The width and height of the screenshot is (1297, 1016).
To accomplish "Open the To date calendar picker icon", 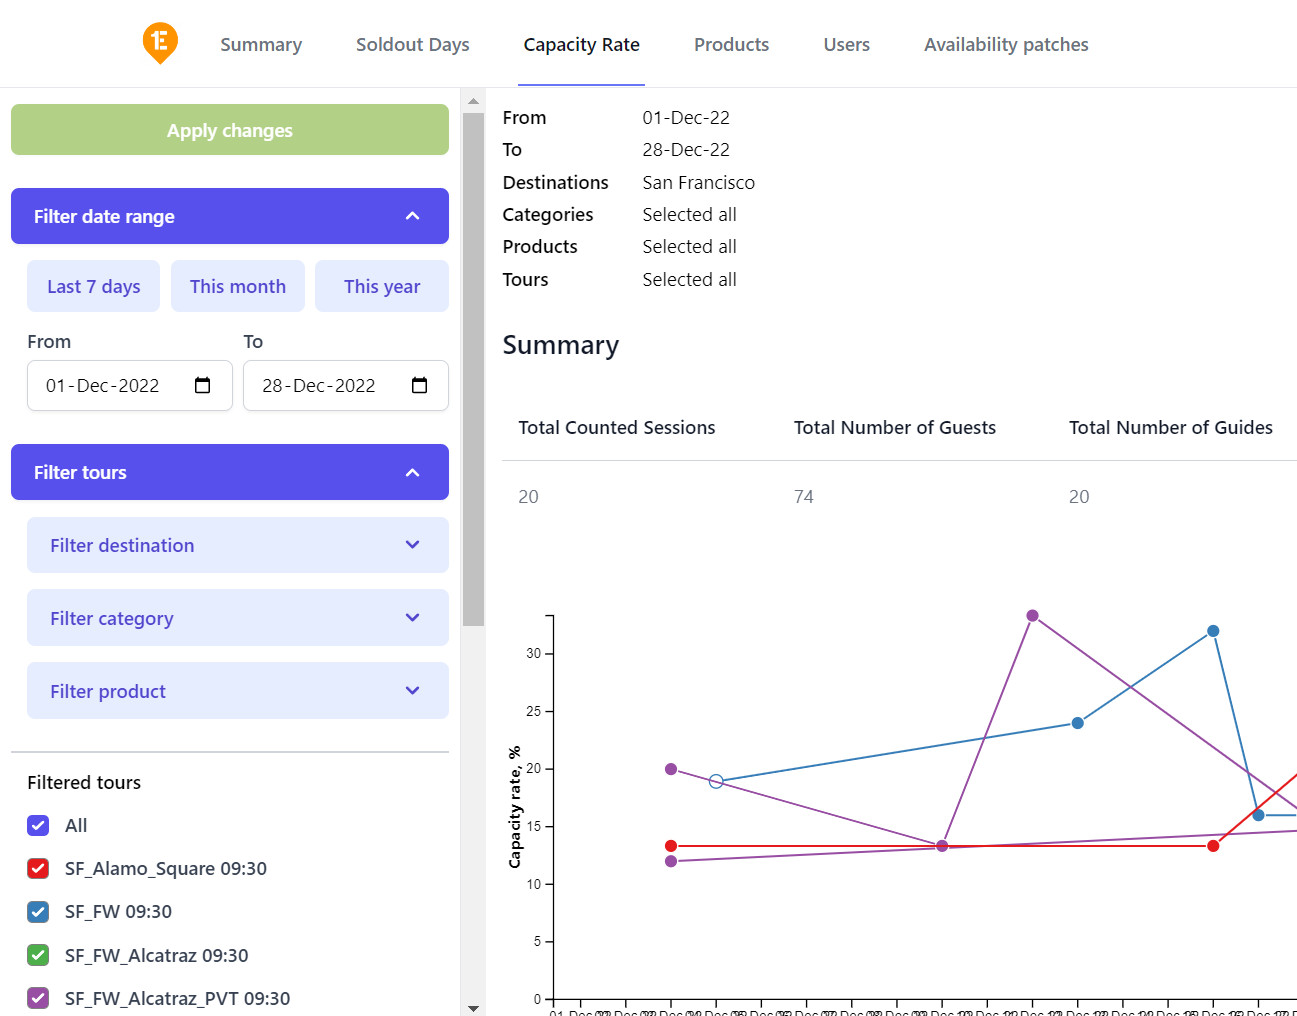I will point(420,385).
